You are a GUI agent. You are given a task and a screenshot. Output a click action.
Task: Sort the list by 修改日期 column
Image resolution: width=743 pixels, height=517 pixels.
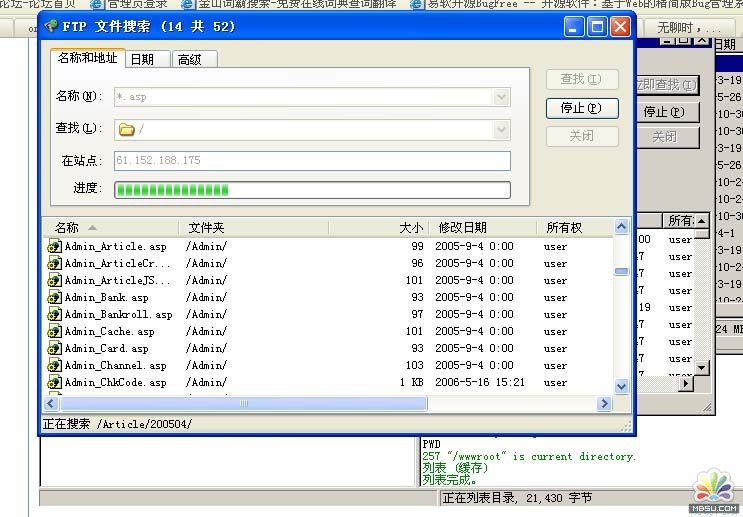point(463,227)
